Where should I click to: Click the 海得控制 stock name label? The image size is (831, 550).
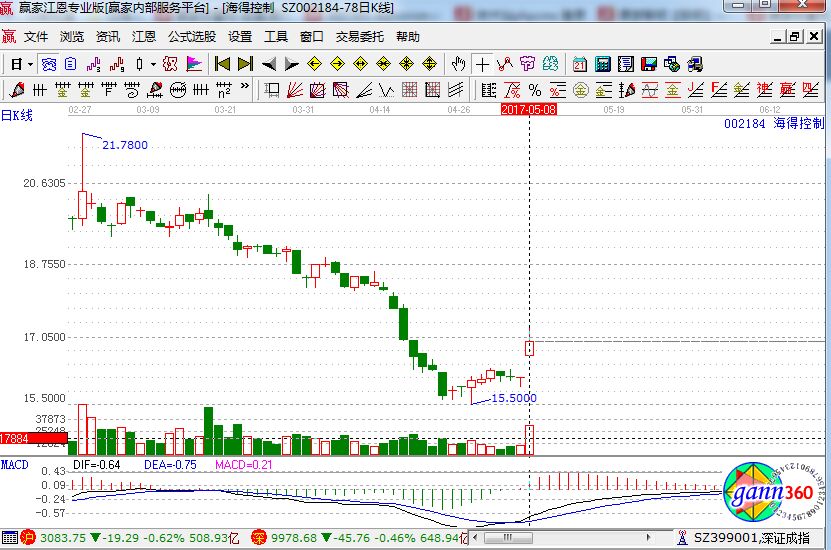coord(799,125)
